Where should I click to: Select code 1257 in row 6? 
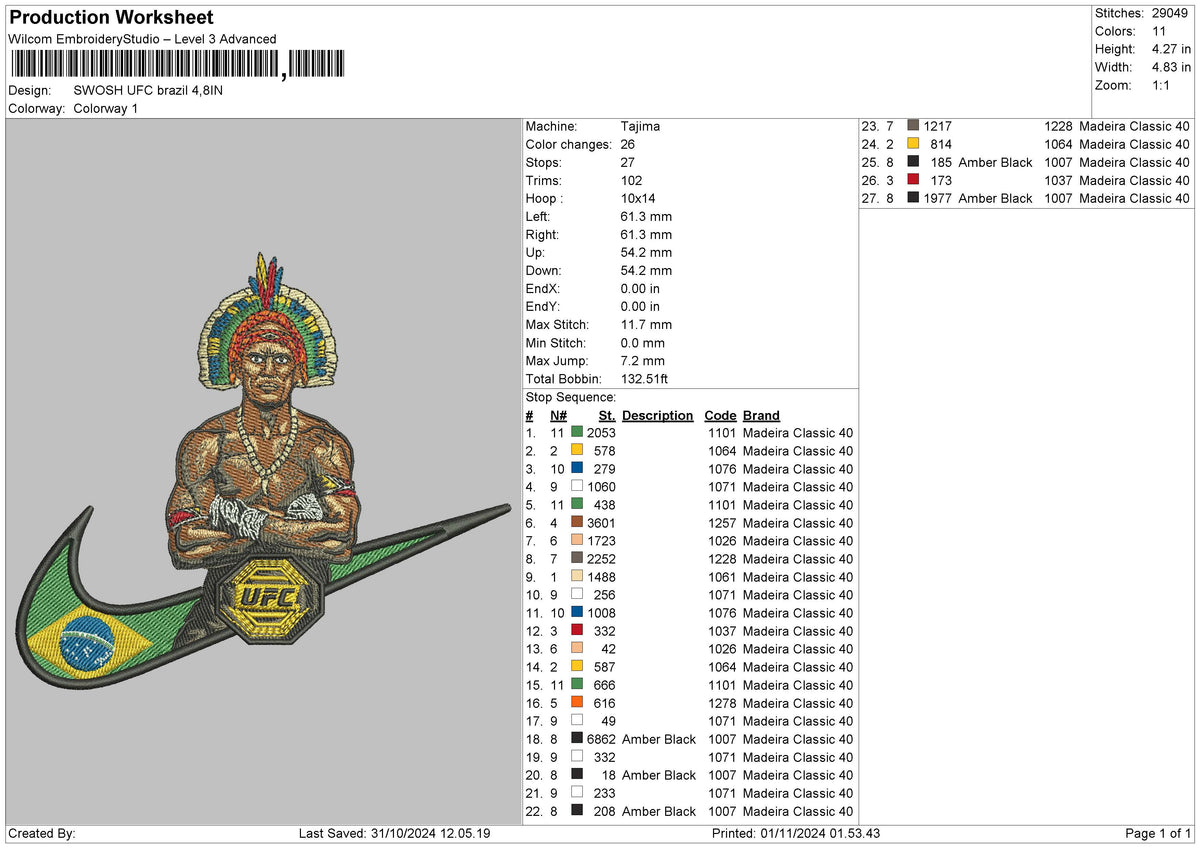(721, 523)
